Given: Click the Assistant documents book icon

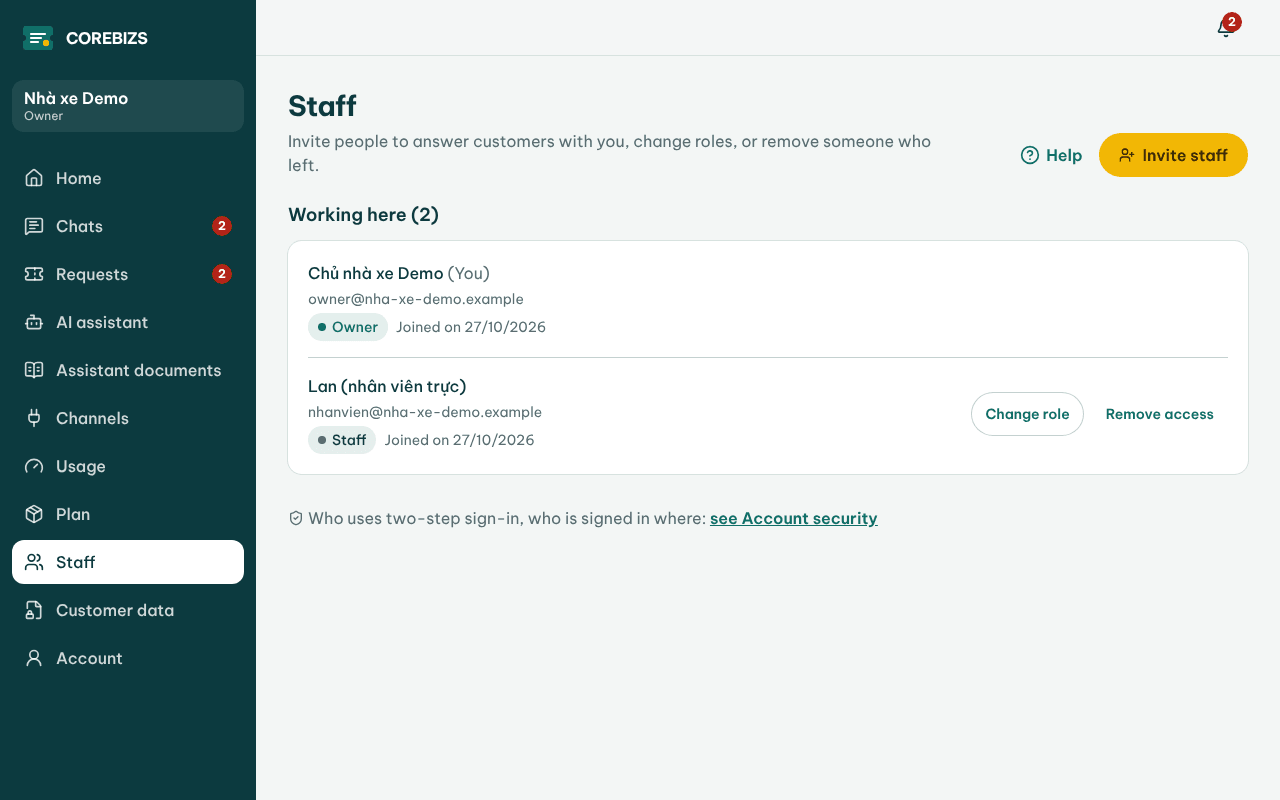Looking at the screenshot, I should [34, 370].
